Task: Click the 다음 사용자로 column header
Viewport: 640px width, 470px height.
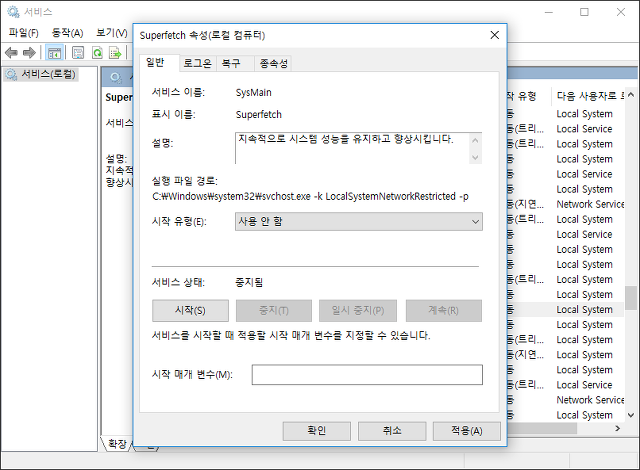Action: click(590, 96)
